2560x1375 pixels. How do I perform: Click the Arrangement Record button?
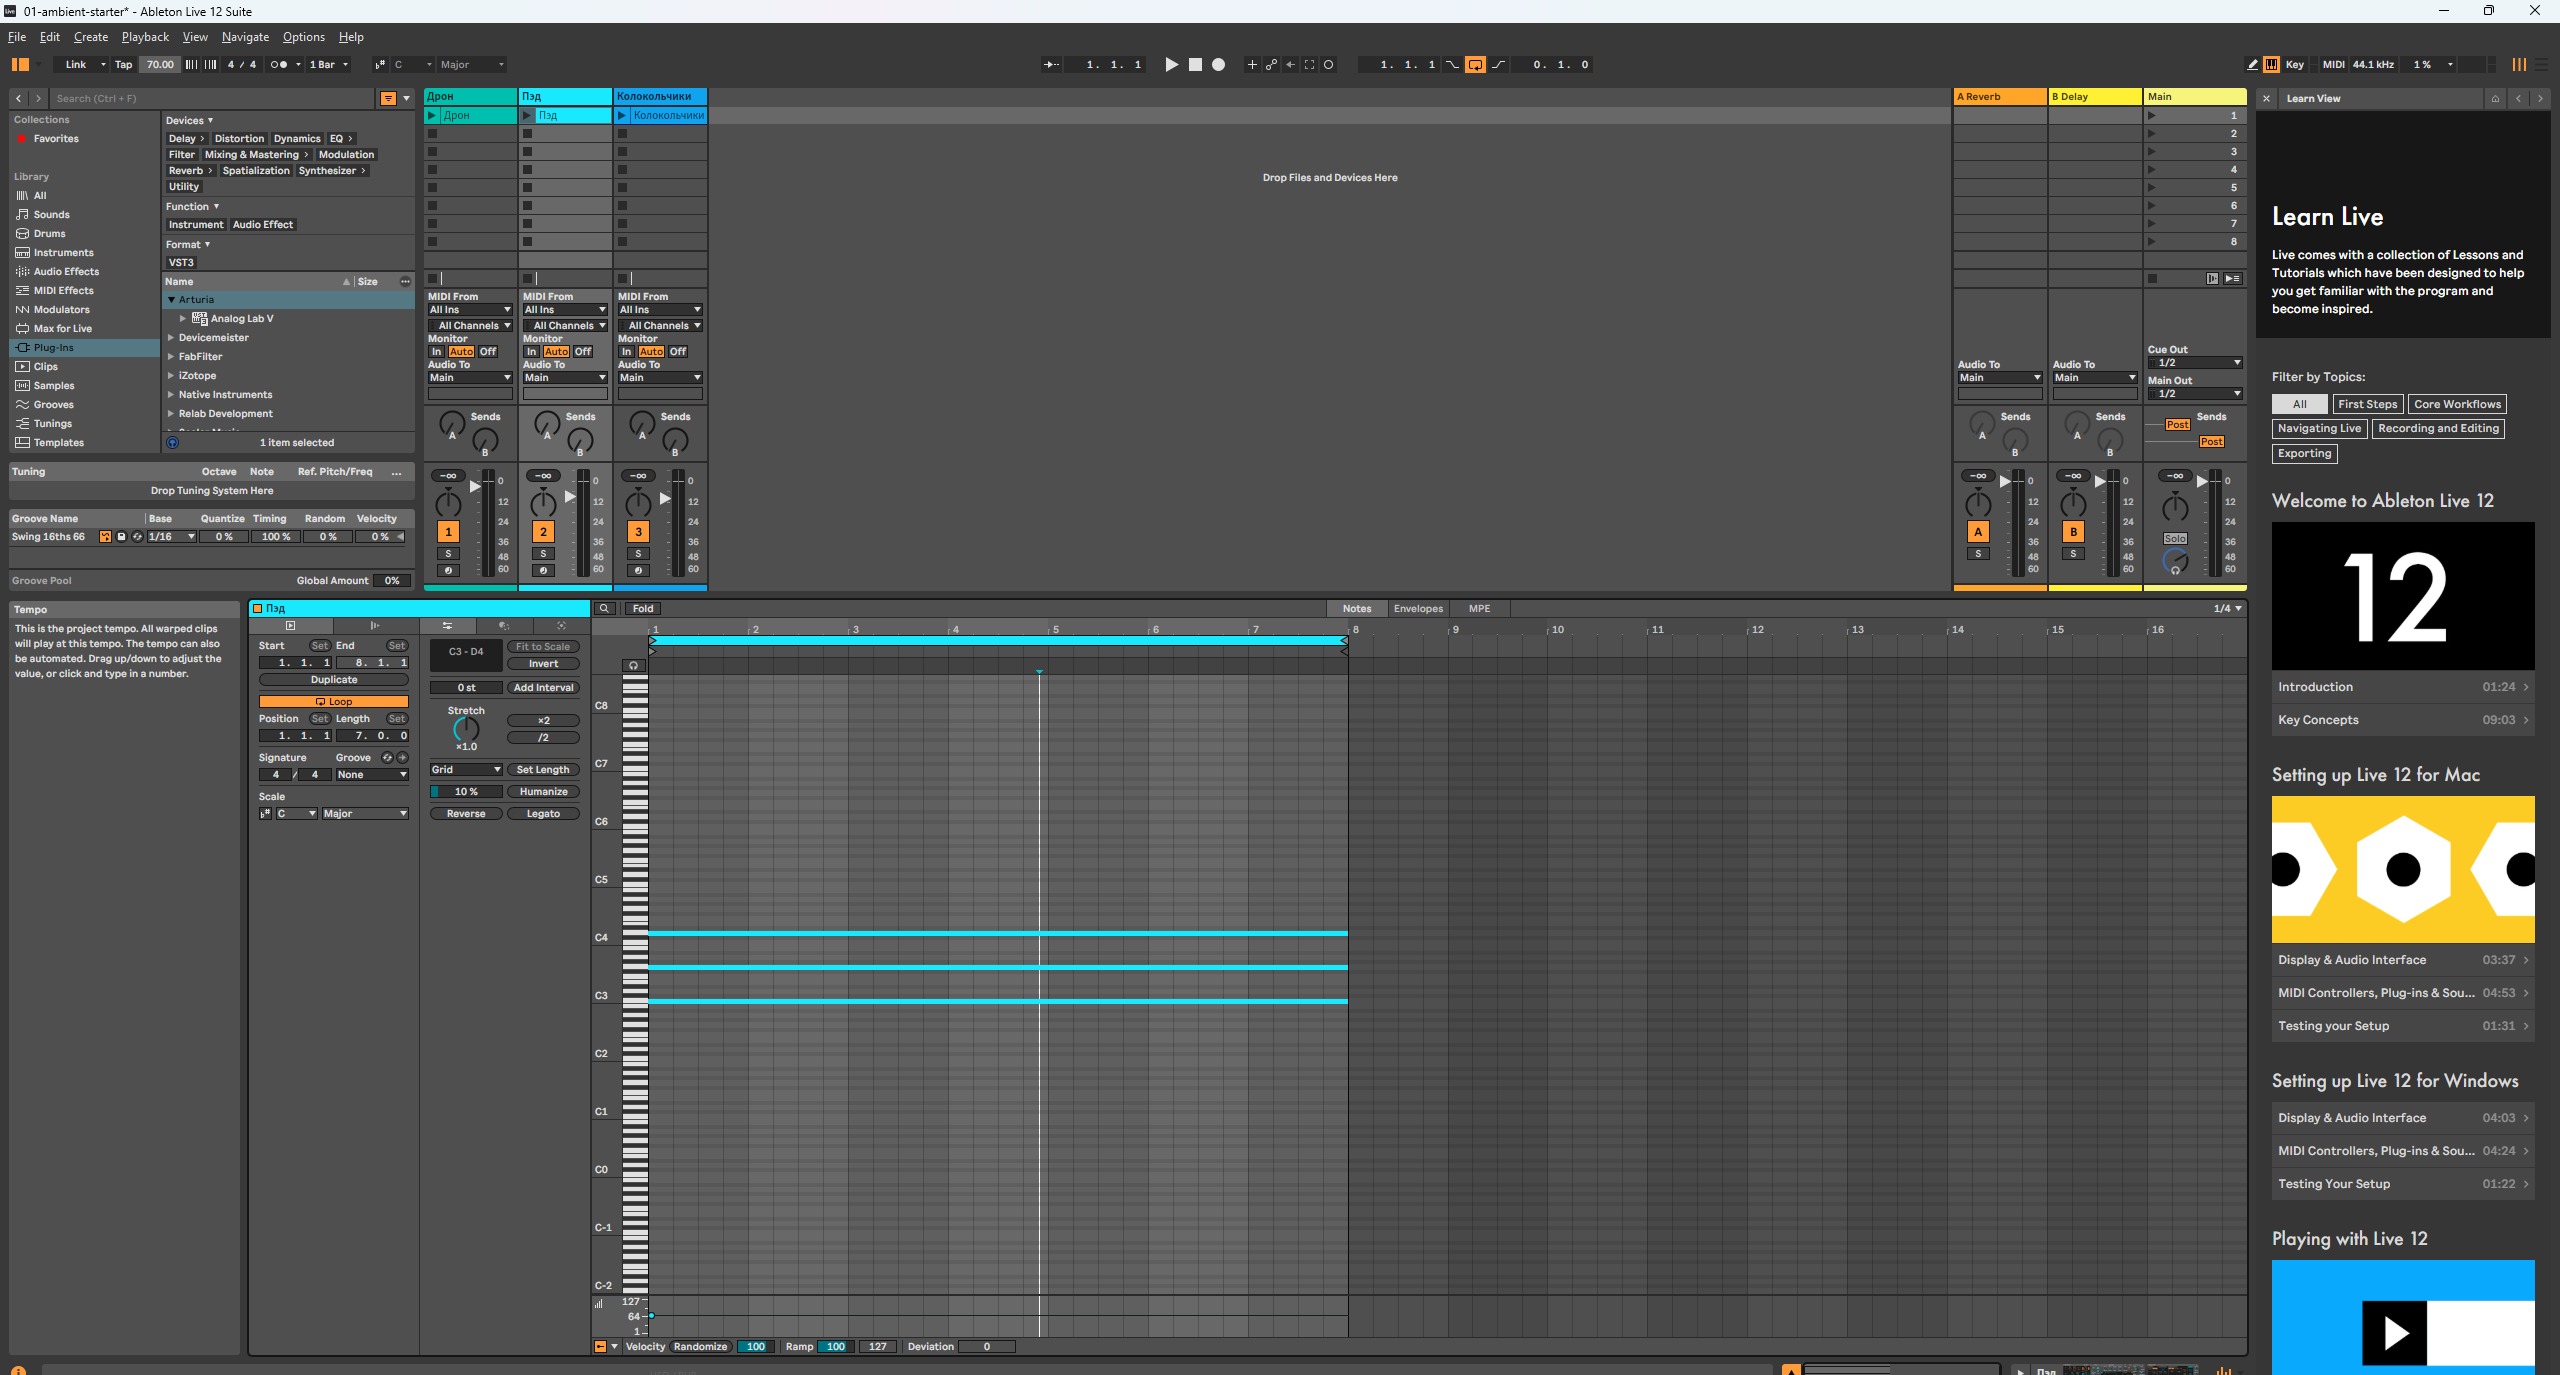click(1218, 64)
